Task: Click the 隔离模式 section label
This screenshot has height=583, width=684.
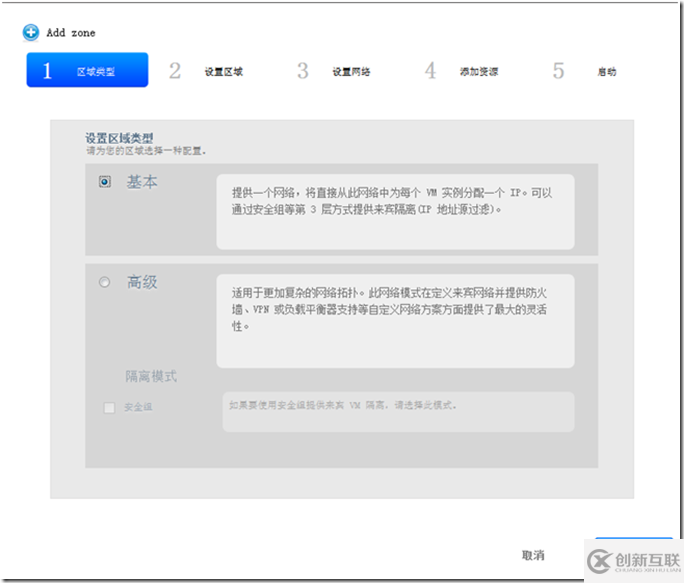Action: coord(151,377)
